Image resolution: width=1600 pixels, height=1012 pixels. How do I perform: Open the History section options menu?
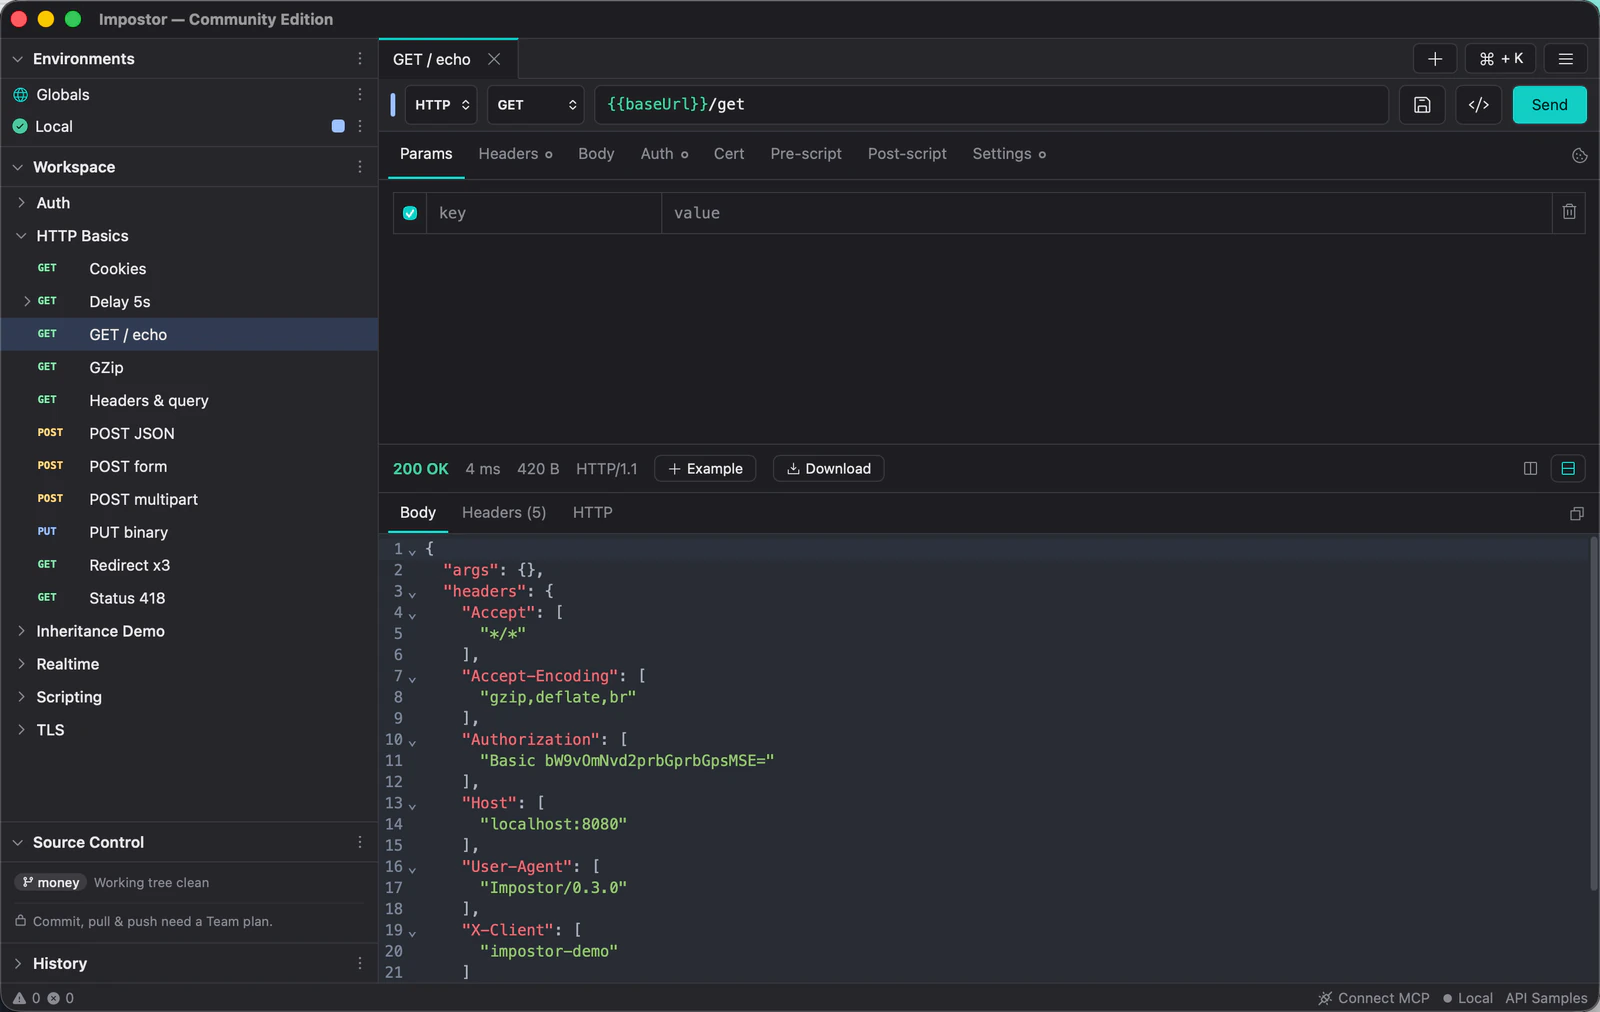[360, 963]
